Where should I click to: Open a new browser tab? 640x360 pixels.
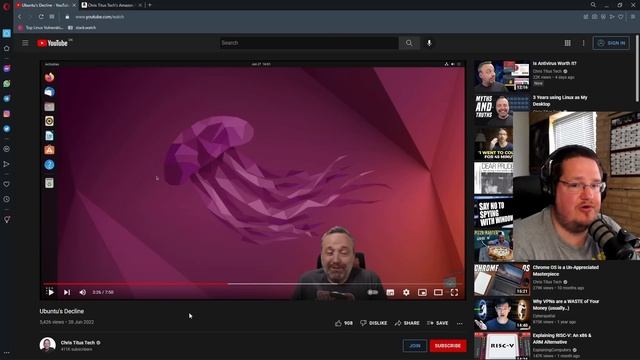[x=150, y=5]
